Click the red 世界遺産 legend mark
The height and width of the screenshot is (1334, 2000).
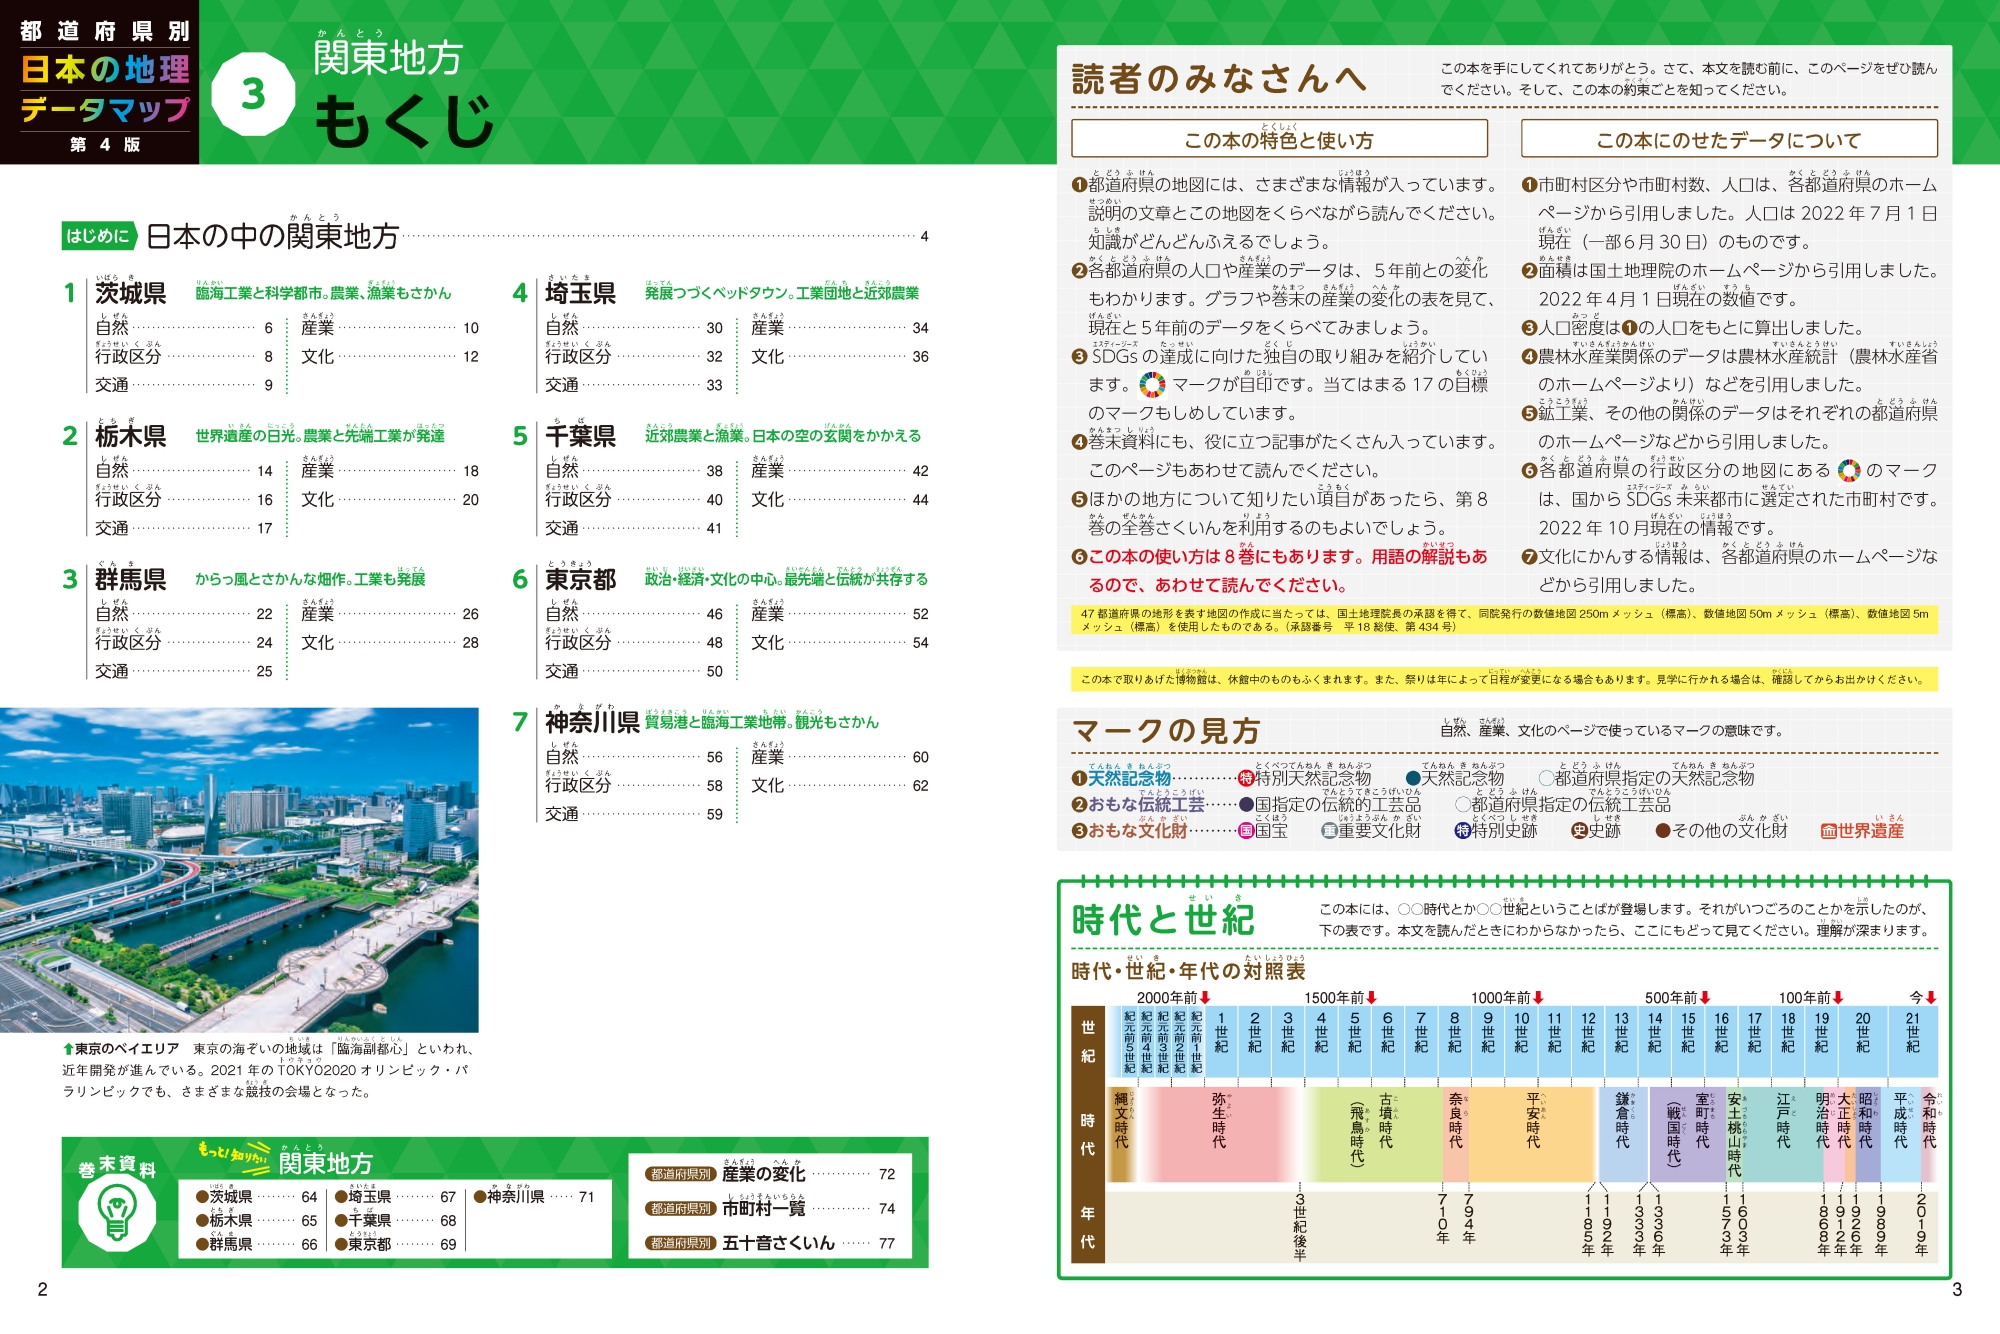1829,830
